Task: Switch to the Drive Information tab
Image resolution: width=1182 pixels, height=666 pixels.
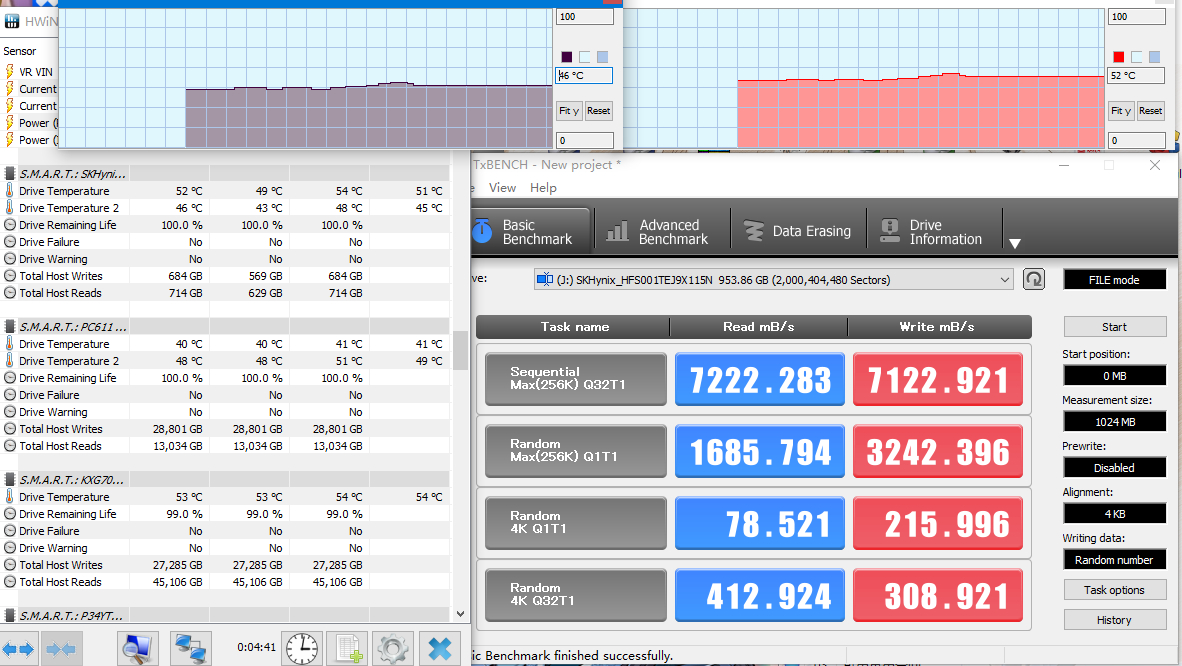Action: [933, 232]
